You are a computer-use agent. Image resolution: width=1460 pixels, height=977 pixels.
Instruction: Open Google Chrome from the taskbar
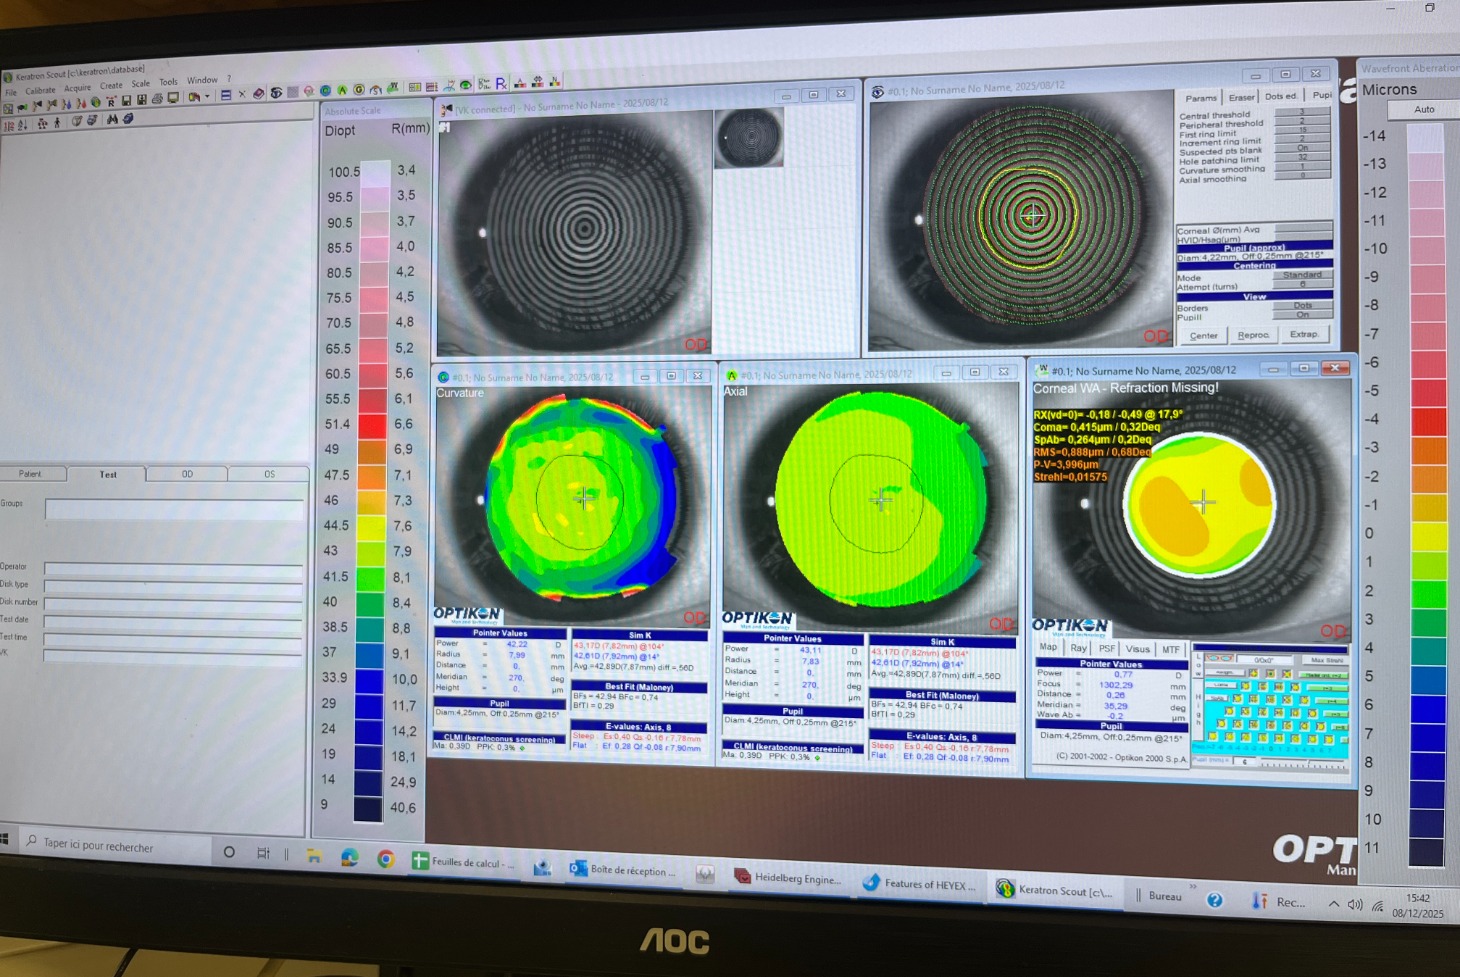[x=385, y=859]
